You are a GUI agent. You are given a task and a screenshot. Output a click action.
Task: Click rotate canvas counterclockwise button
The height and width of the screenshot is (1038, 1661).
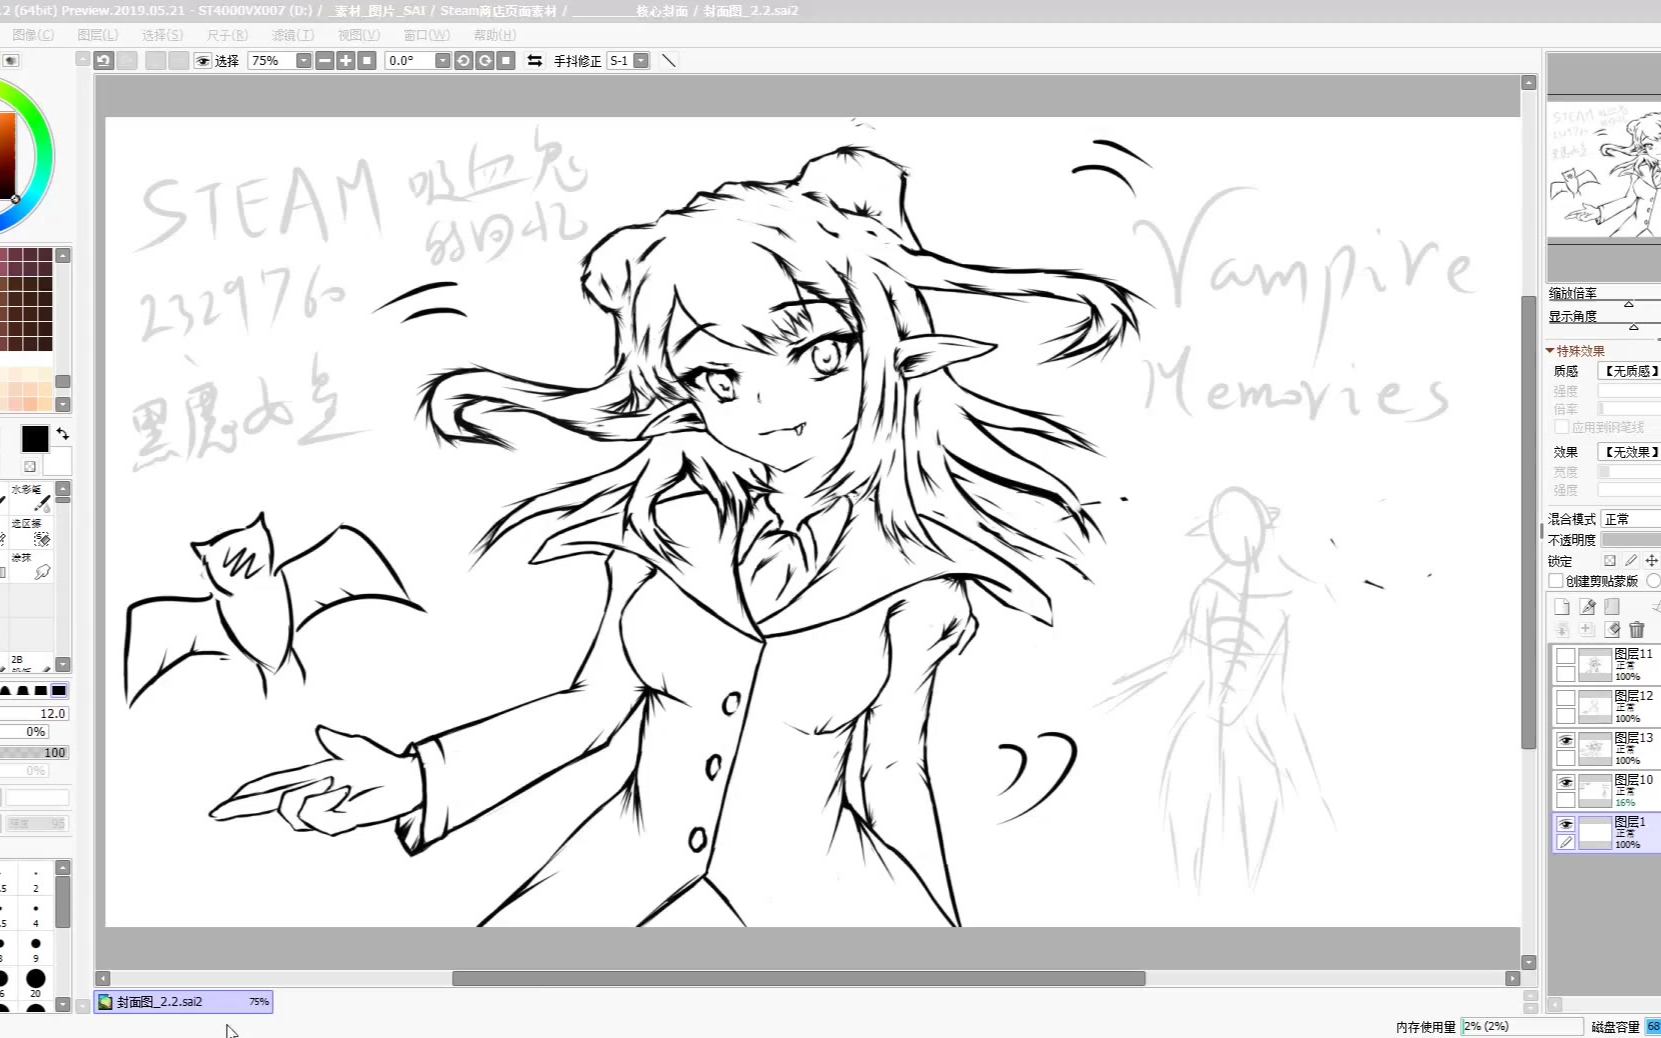(x=463, y=61)
